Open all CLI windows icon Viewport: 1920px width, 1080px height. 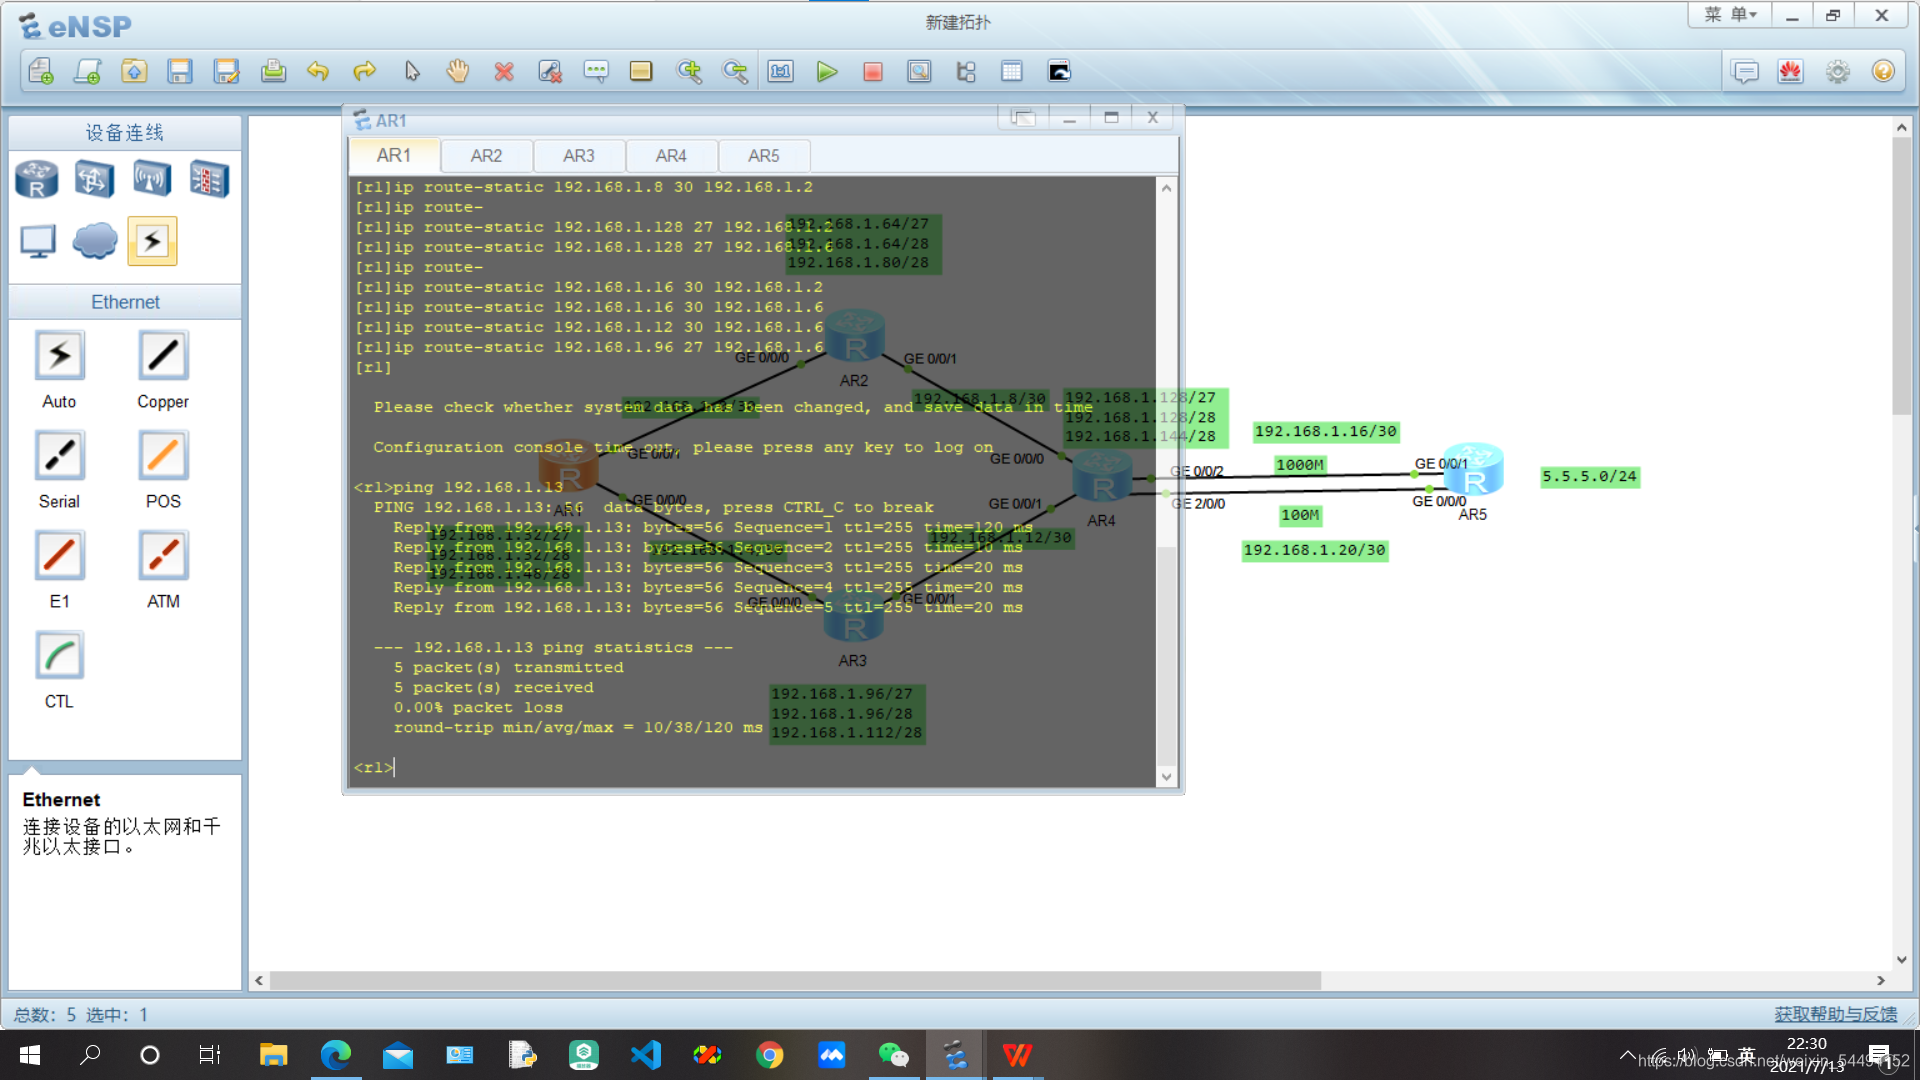click(x=1059, y=71)
